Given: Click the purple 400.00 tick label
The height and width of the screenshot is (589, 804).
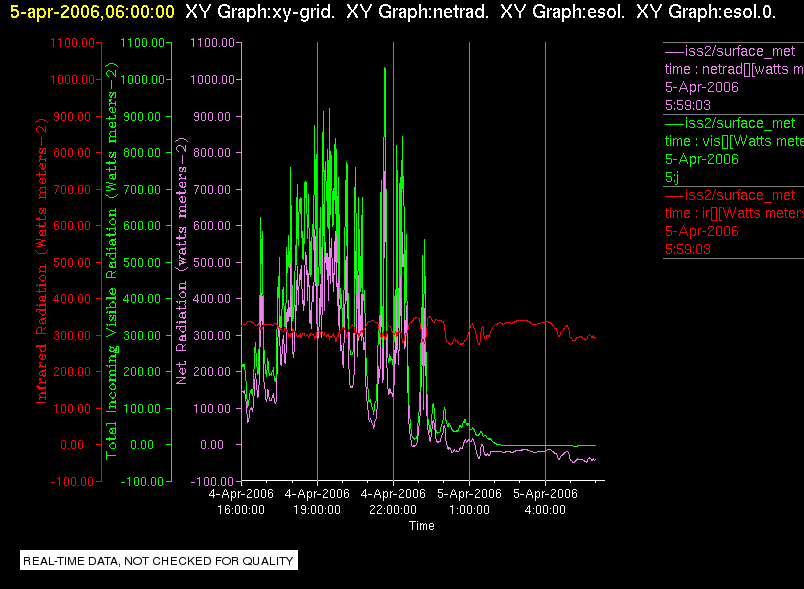Looking at the screenshot, I should (x=212, y=298).
